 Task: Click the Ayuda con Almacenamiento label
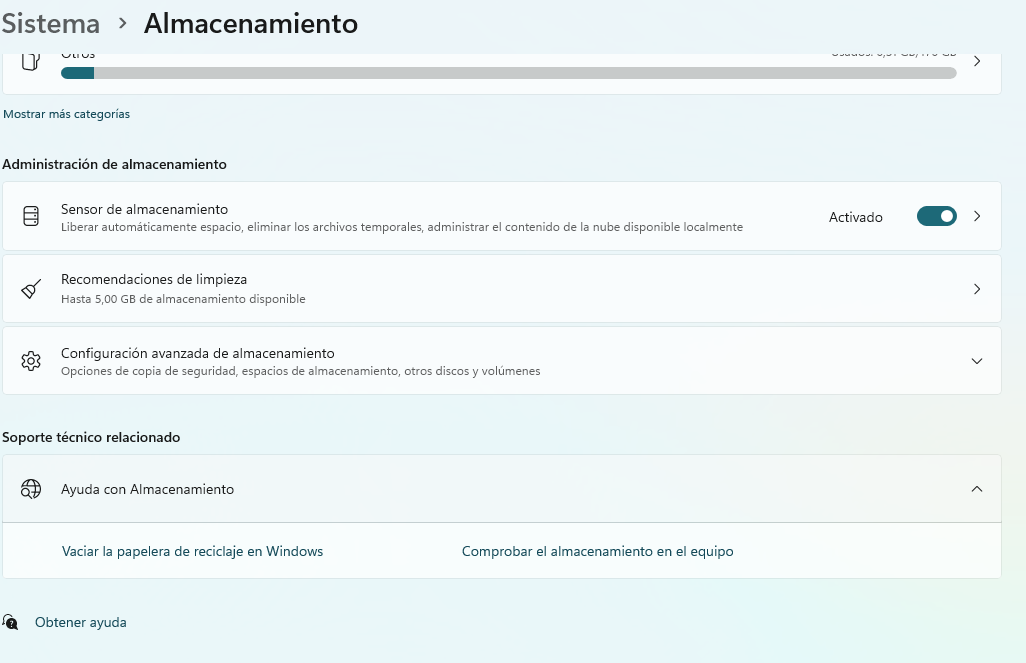click(147, 490)
